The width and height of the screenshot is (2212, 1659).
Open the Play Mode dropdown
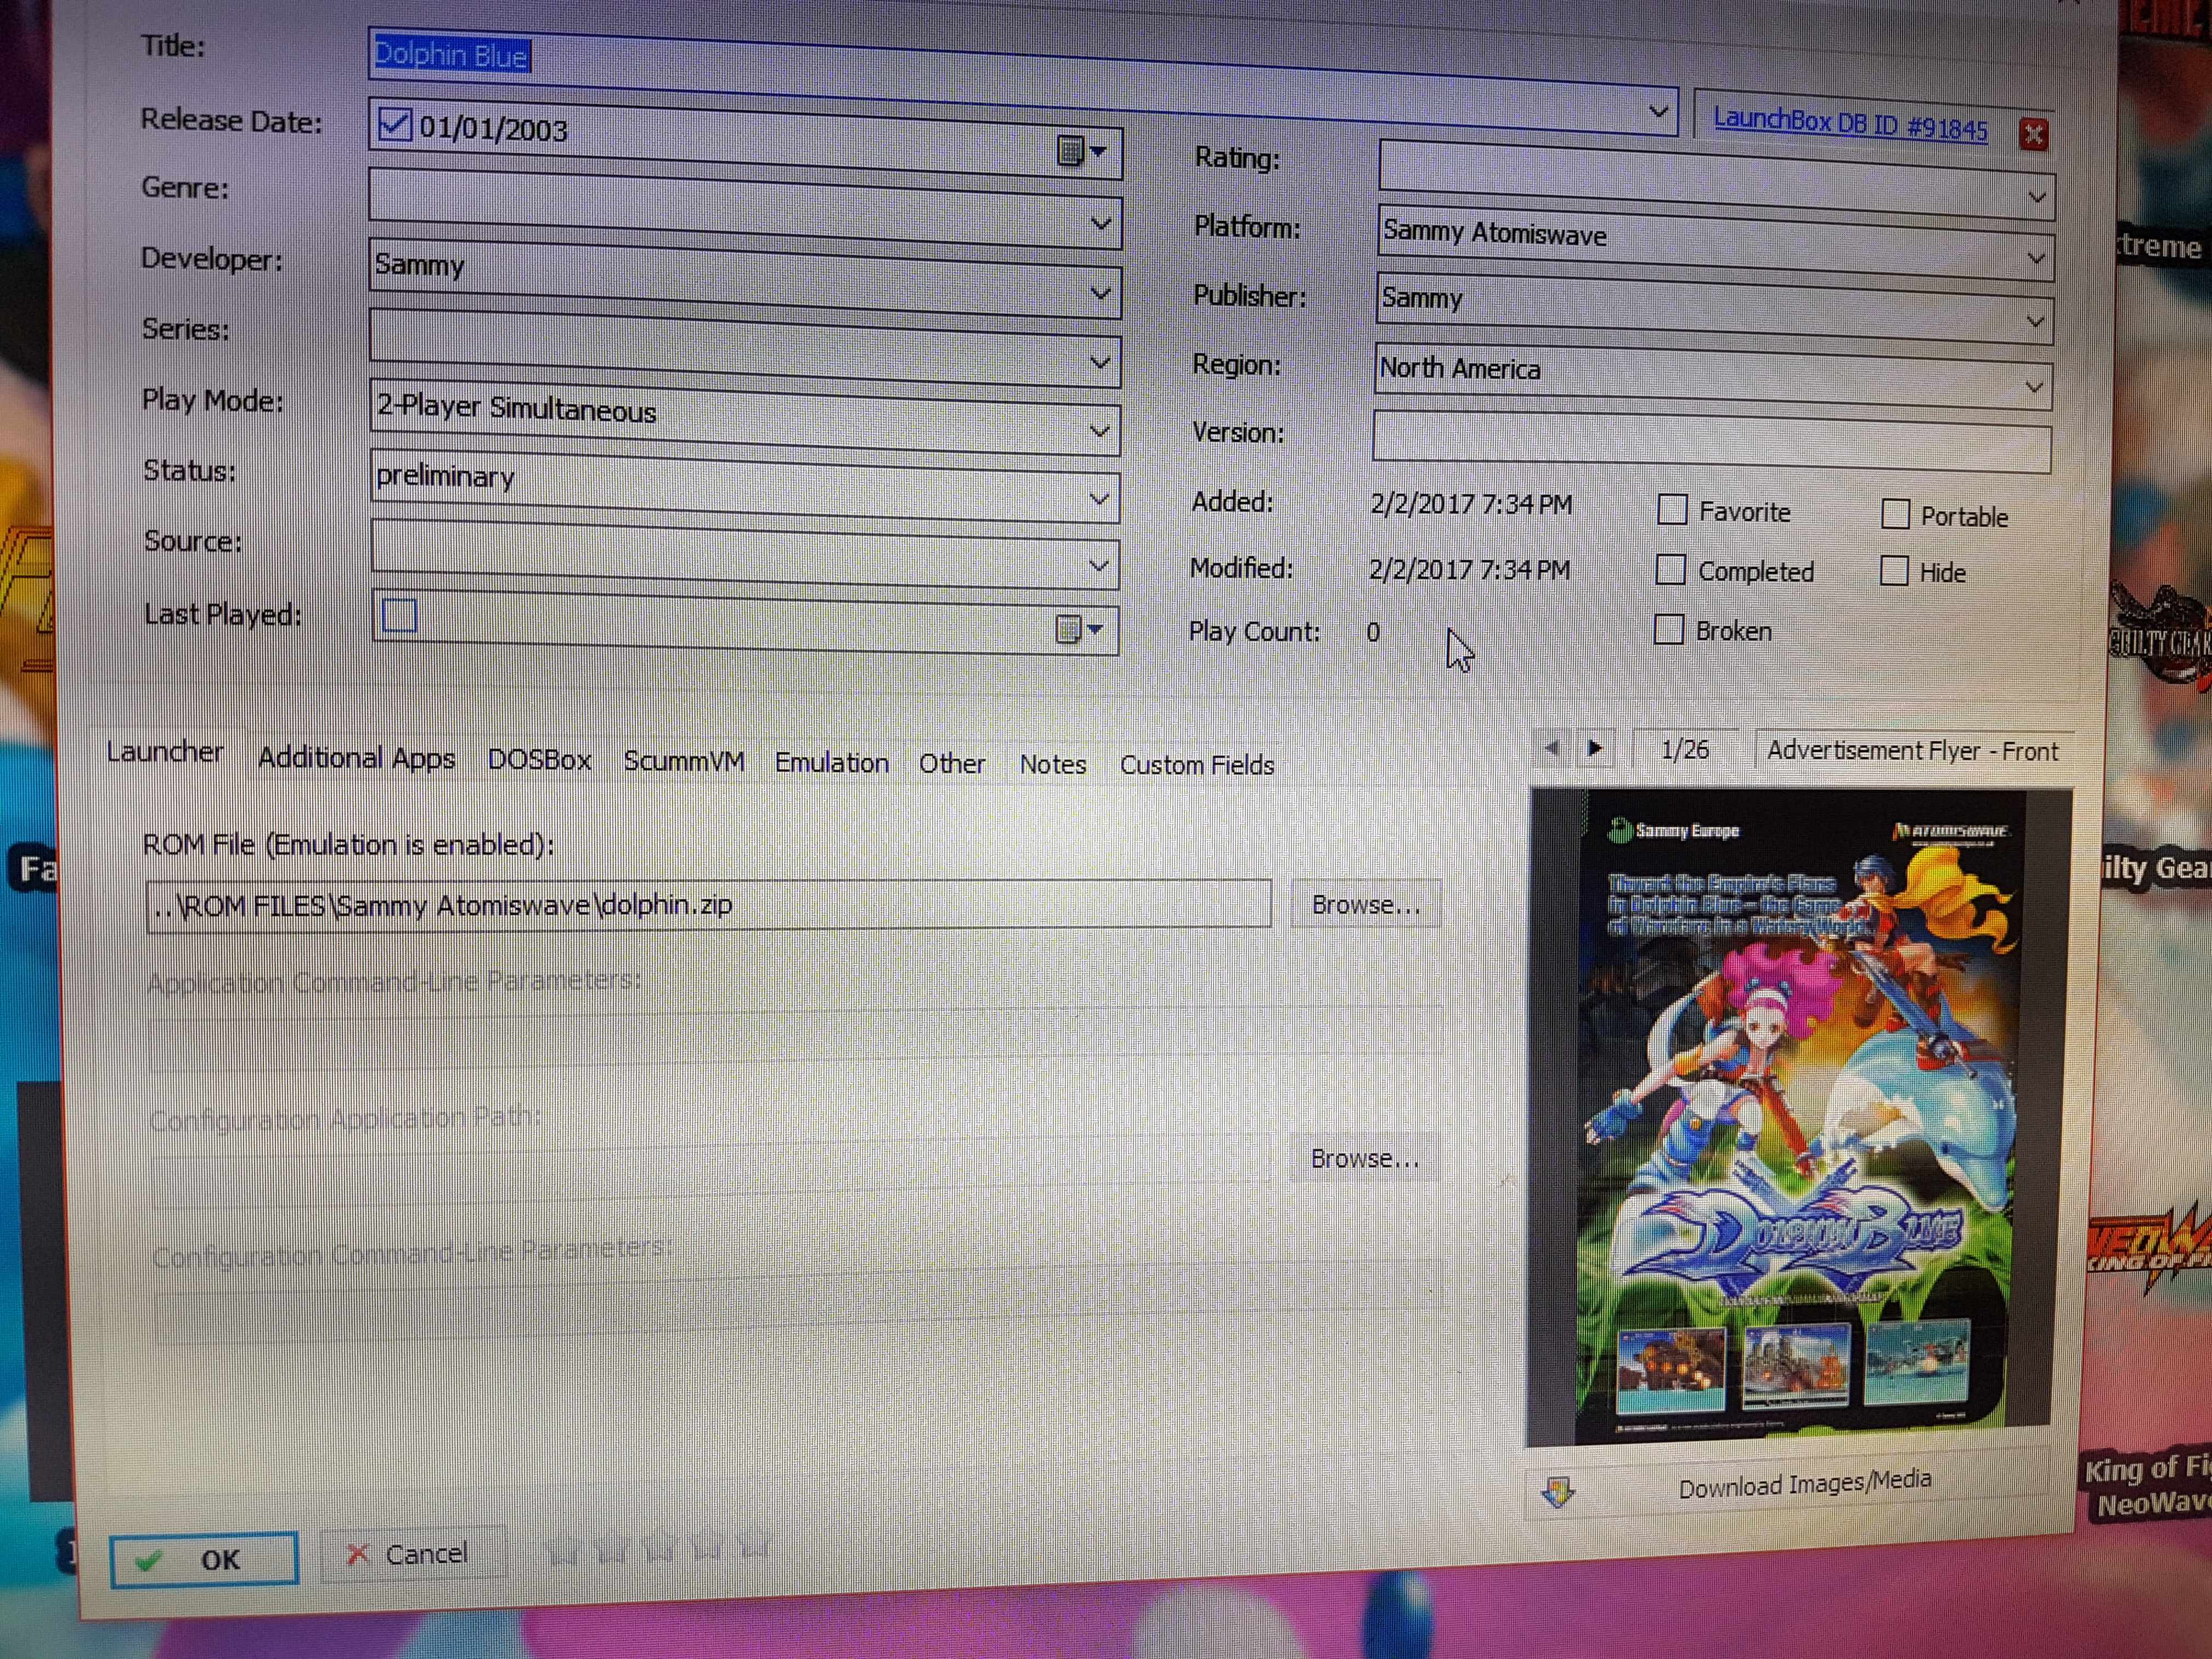tap(1099, 432)
